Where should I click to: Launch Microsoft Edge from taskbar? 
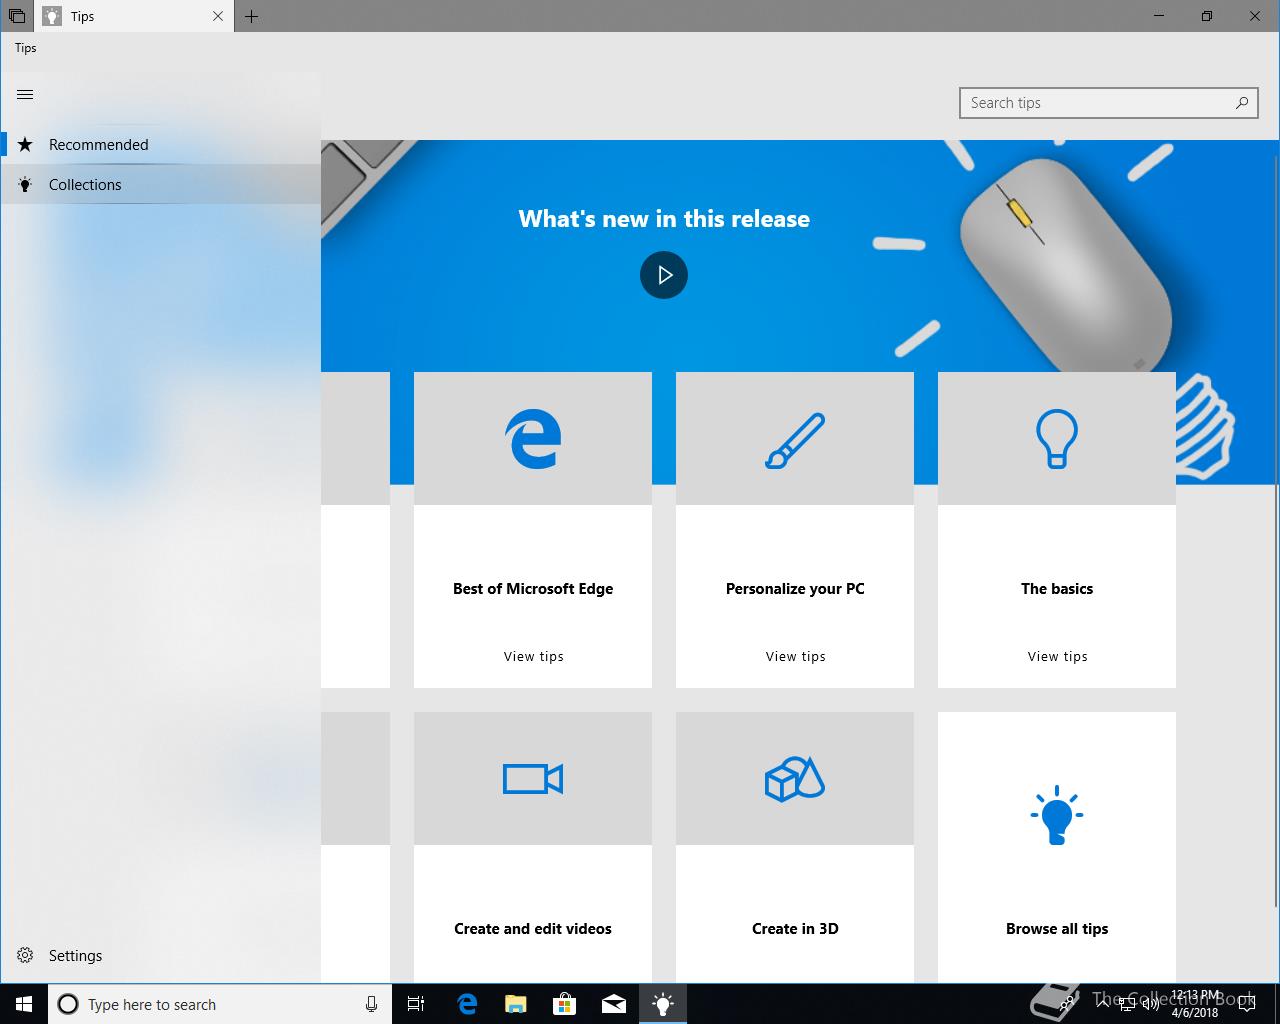(x=467, y=1004)
